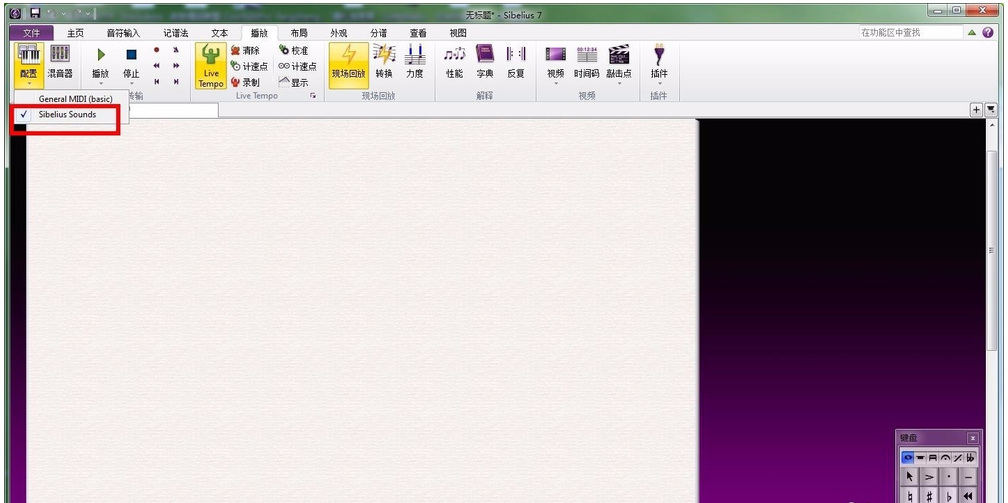Click the 时间码 timecode icon

(x=587, y=55)
